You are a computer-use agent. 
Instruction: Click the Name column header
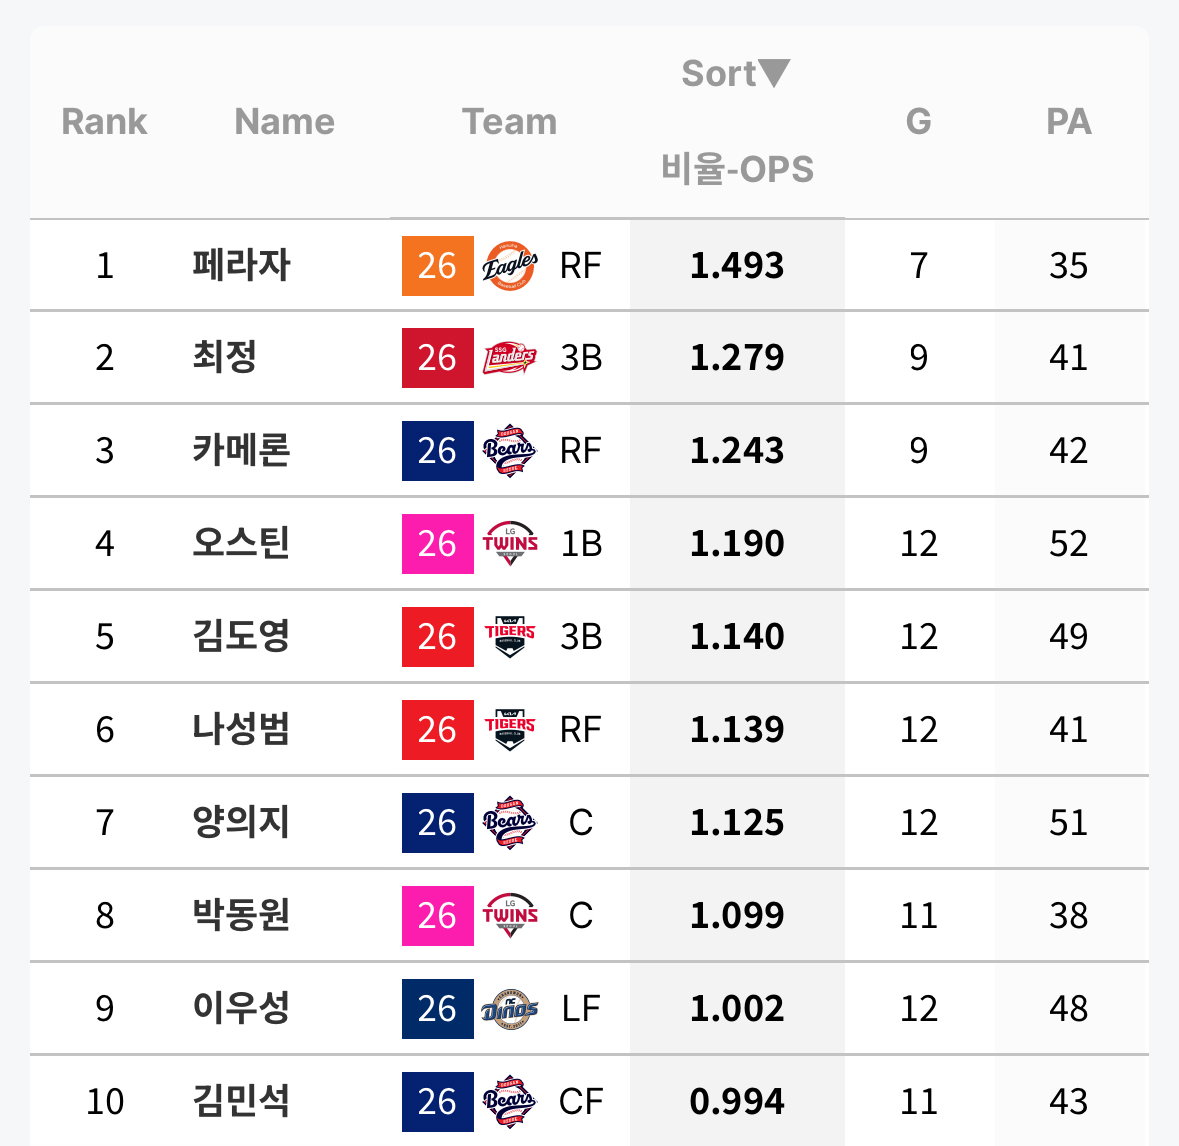tap(284, 122)
